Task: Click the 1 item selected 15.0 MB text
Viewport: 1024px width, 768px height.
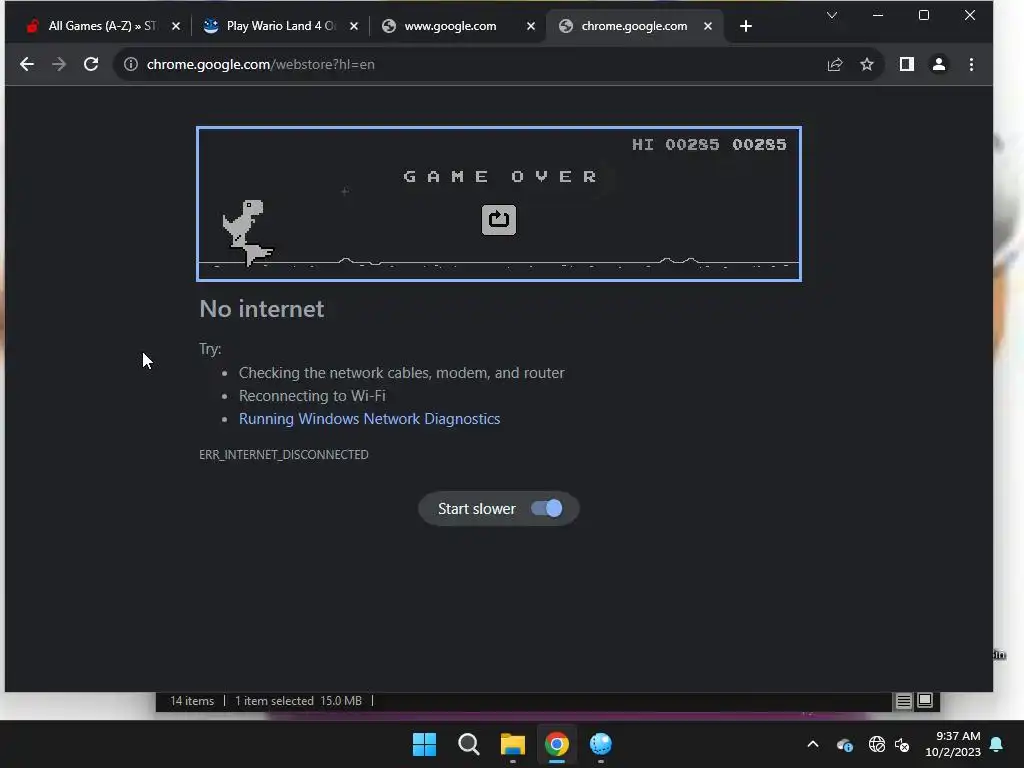Action: coord(298,701)
